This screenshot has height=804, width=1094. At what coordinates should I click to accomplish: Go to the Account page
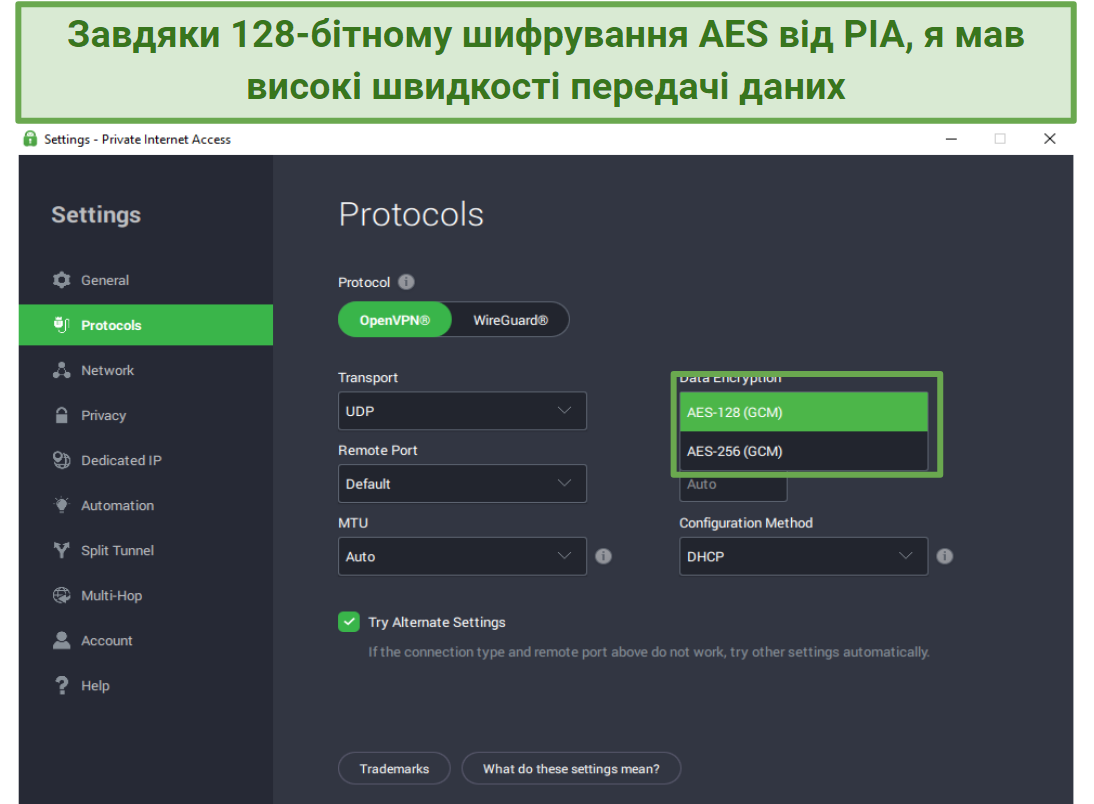coord(146,640)
